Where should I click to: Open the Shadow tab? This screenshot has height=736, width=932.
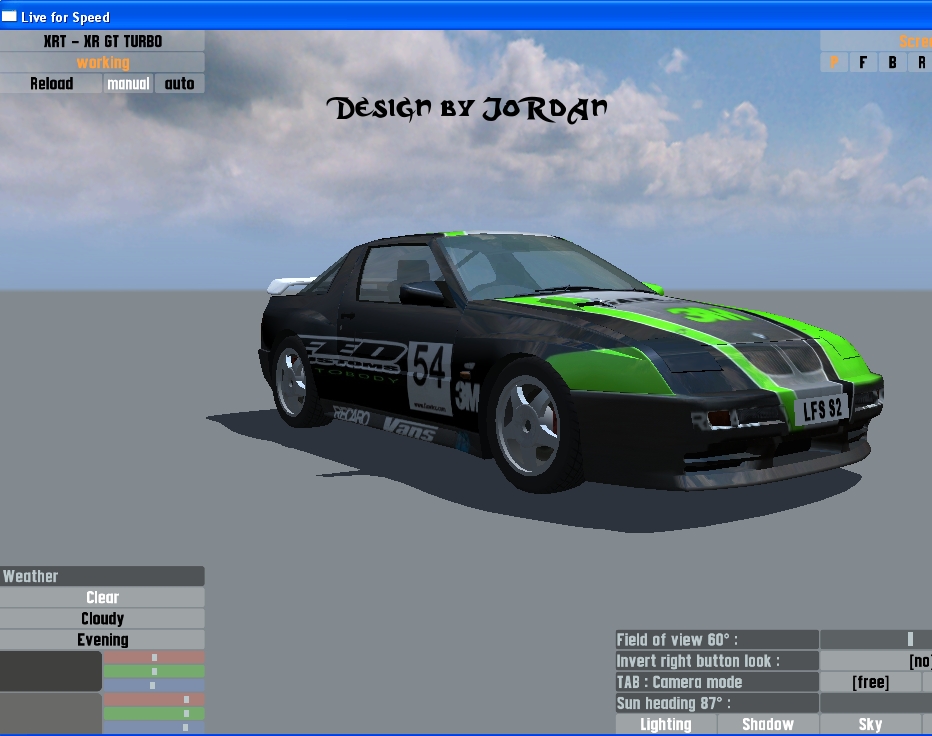768,724
